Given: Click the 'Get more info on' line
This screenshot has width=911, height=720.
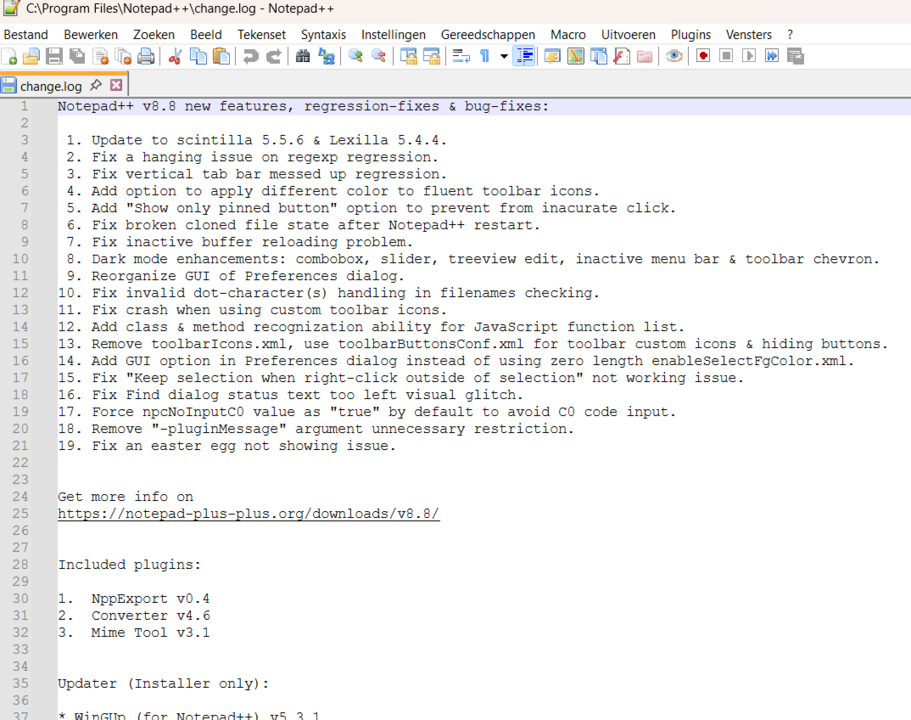Looking at the screenshot, I should click(x=125, y=497).
